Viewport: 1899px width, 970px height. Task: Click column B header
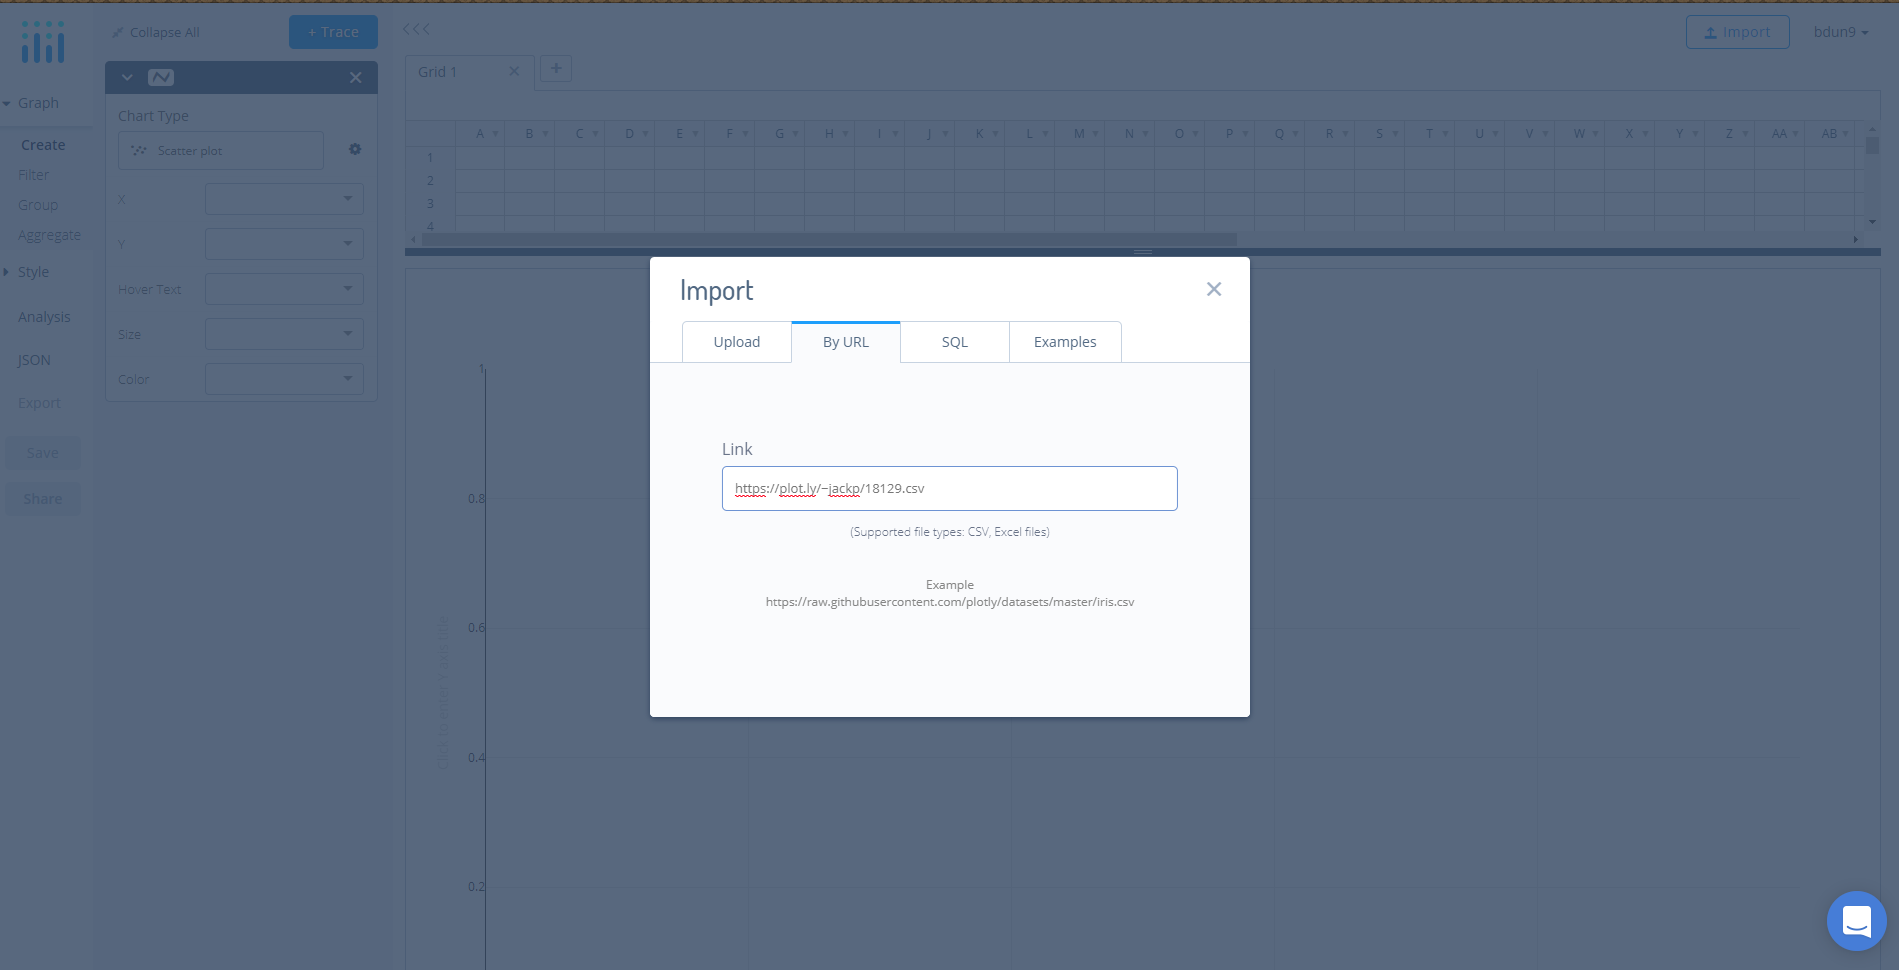(x=530, y=134)
